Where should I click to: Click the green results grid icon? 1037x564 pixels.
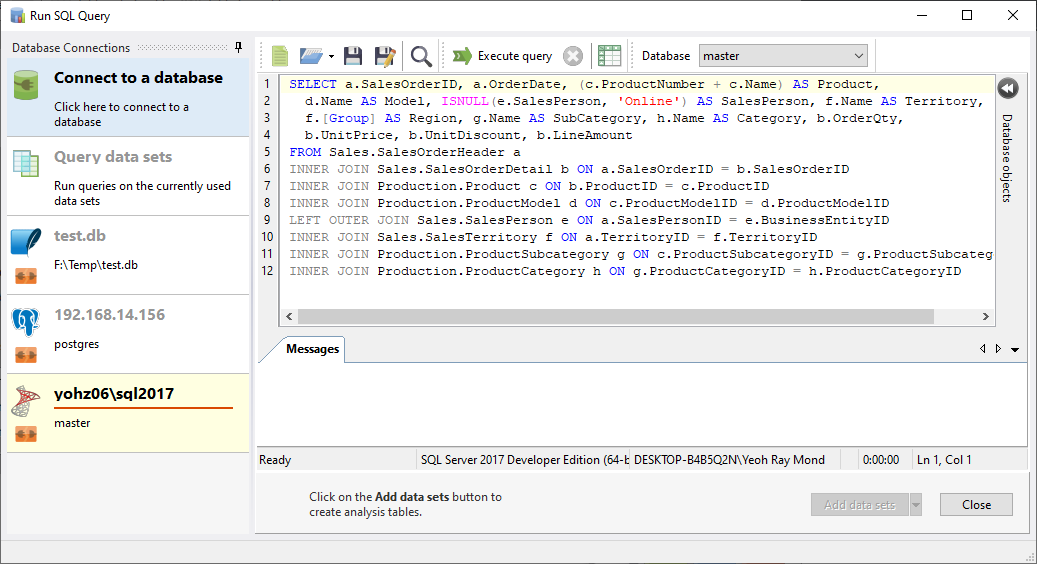tap(609, 56)
